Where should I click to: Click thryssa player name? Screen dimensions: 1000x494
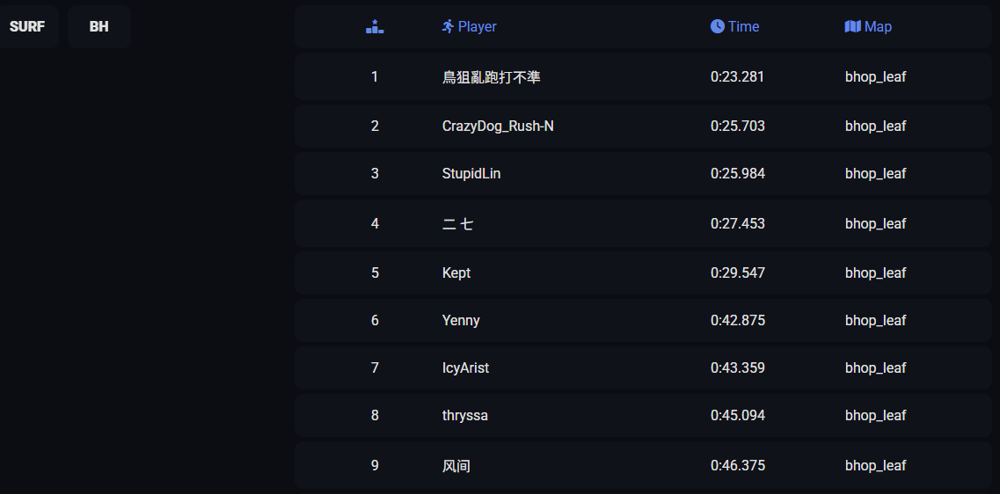465,416
